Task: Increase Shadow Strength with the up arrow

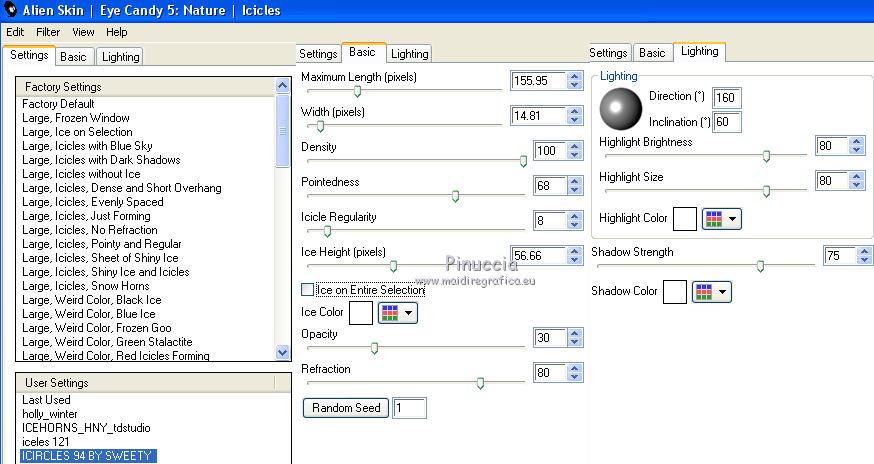Action: click(x=864, y=251)
